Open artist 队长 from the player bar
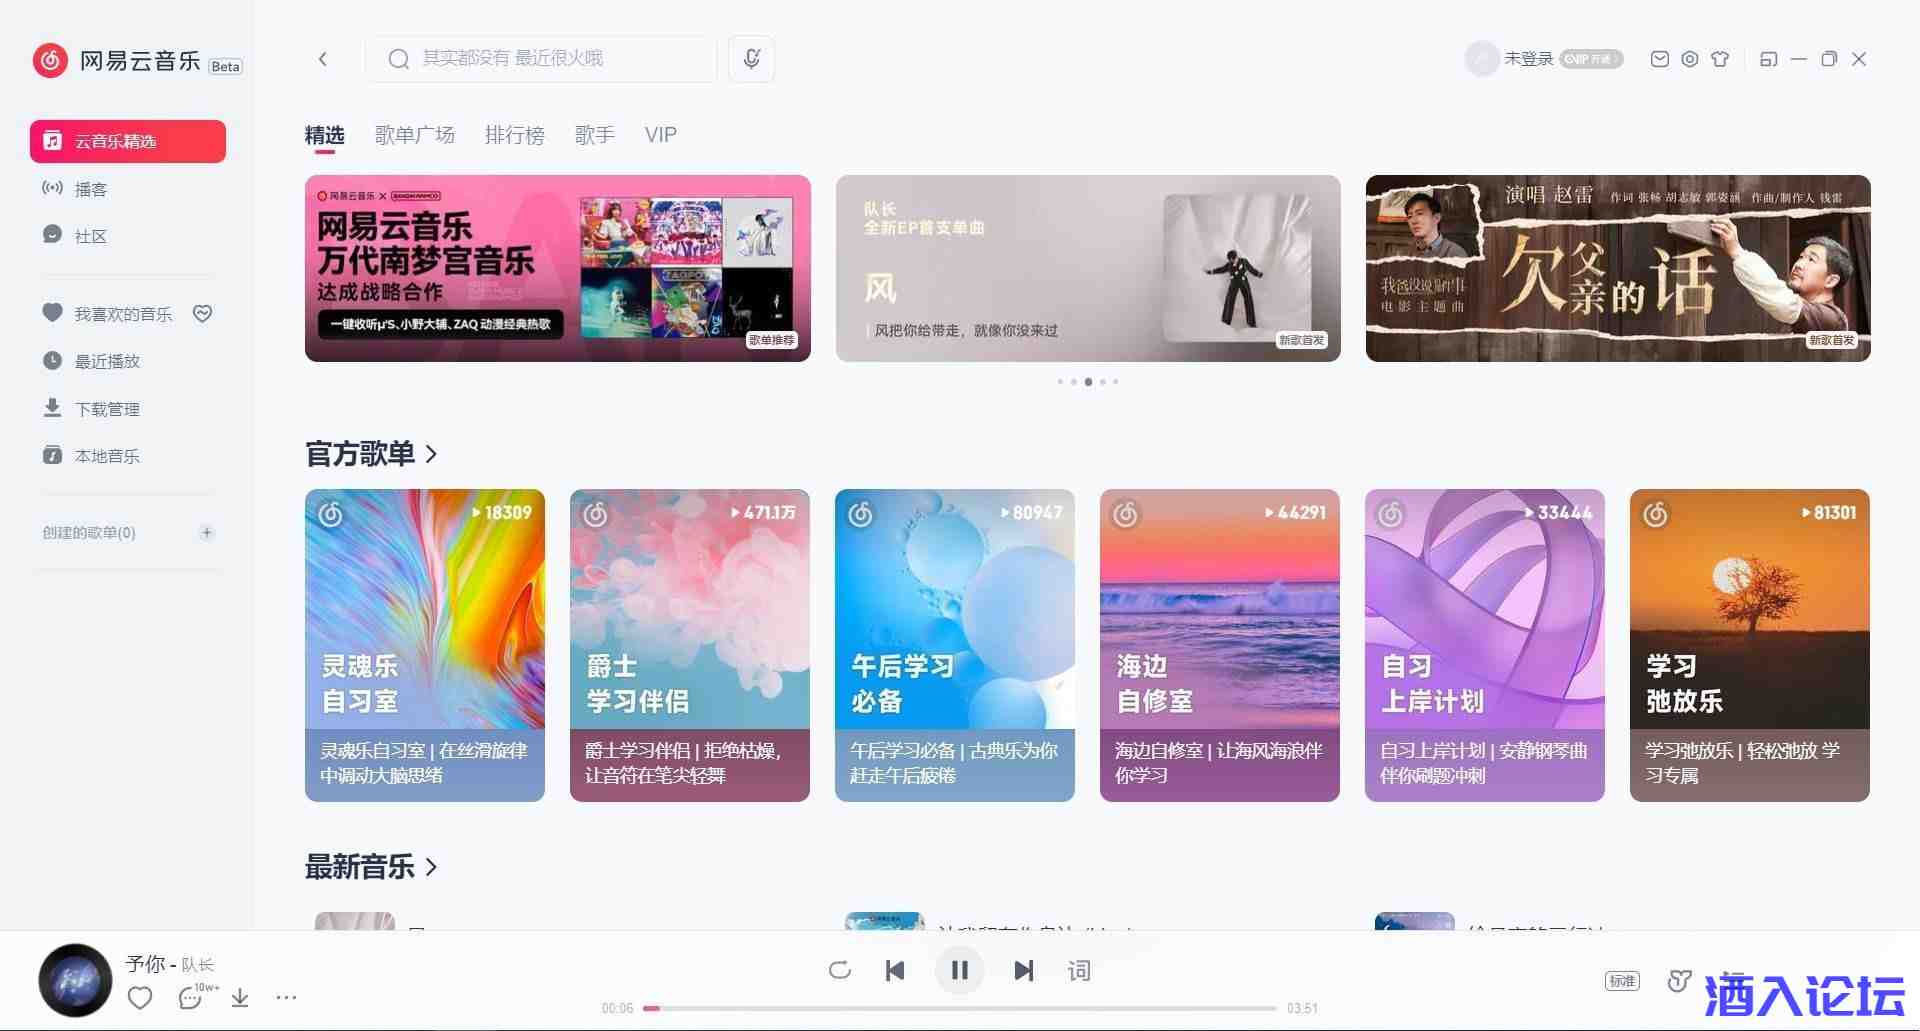The width and height of the screenshot is (1920, 1031). click(x=197, y=965)
